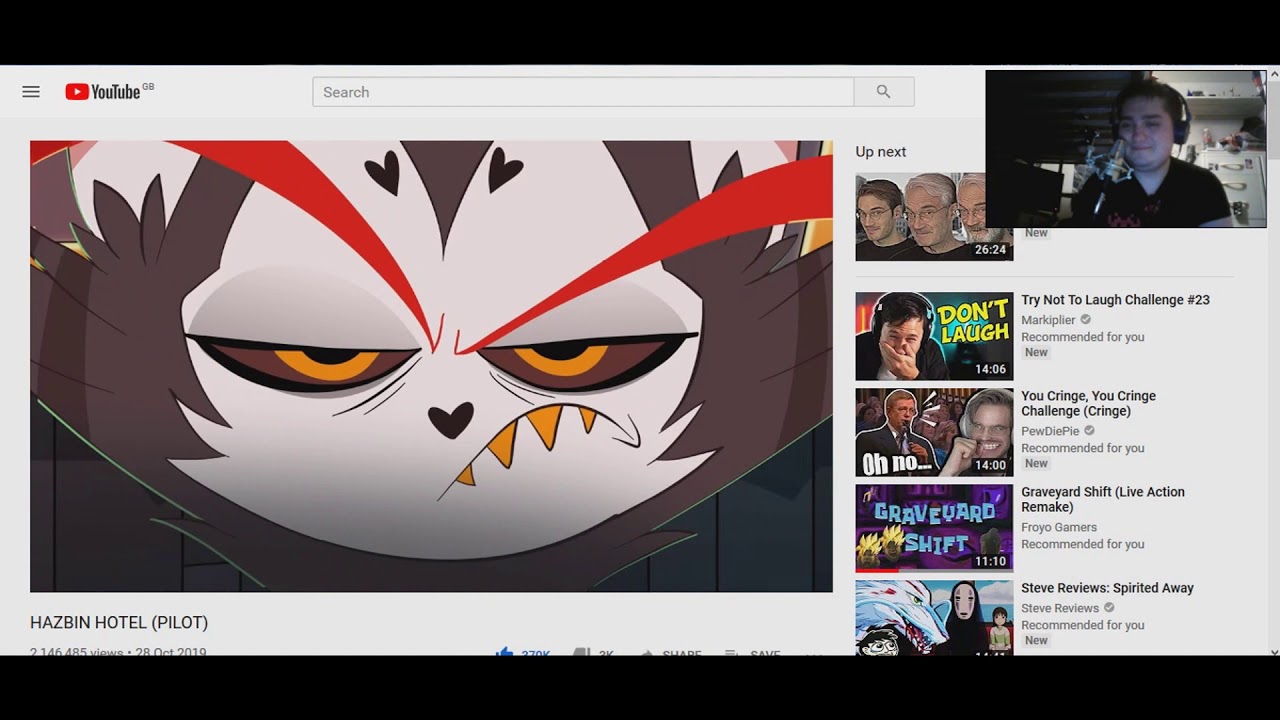Viewport: 1280px width, 720px height.
Task: Open the Graveyard Shift video thumbnail
Action: click(934, 528)
